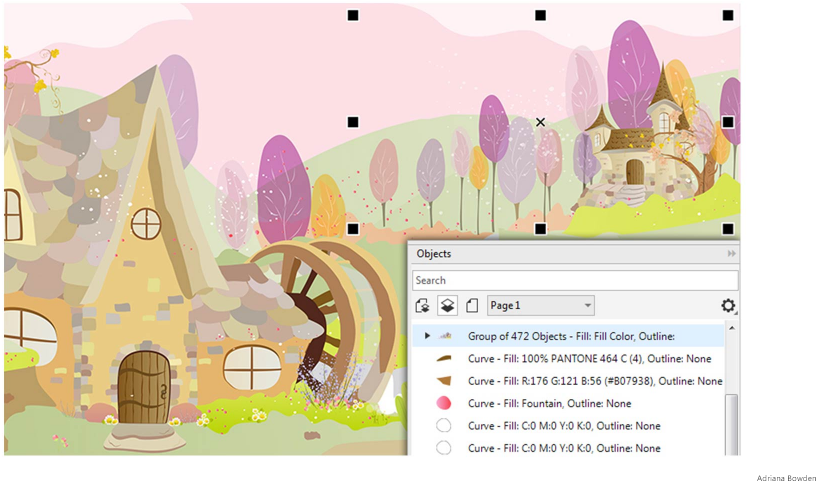
Task: Click the group thumbnail icon in list
Action: [446, 336]
